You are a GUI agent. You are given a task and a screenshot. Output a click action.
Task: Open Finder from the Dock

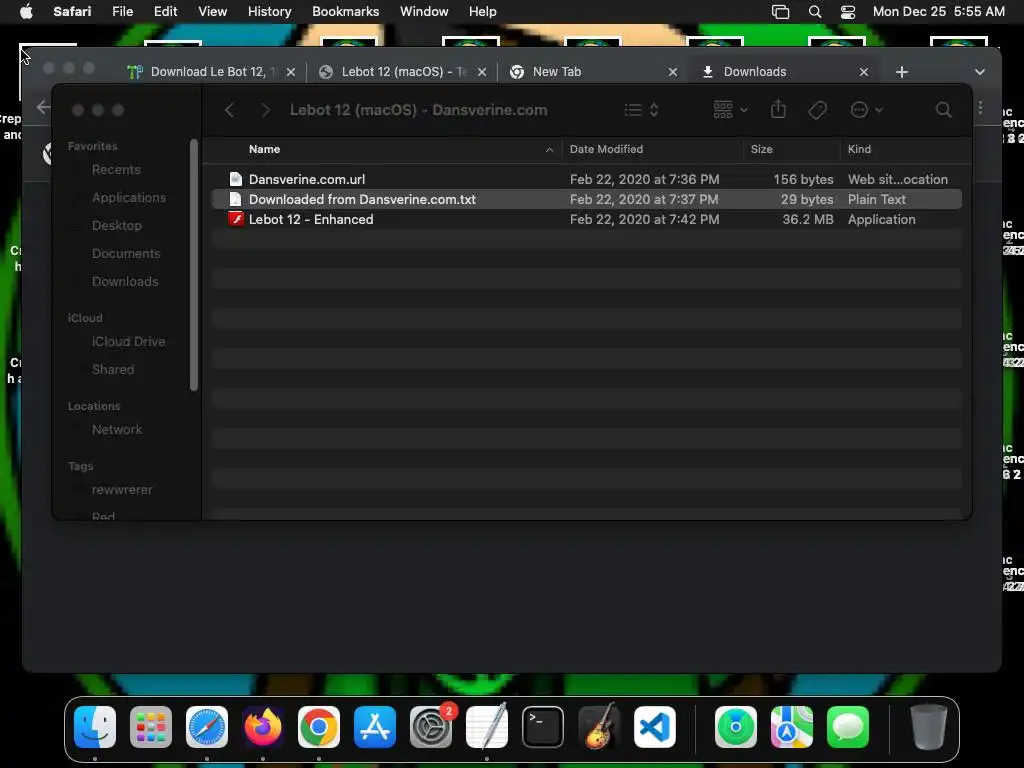(x=95, y=727)
